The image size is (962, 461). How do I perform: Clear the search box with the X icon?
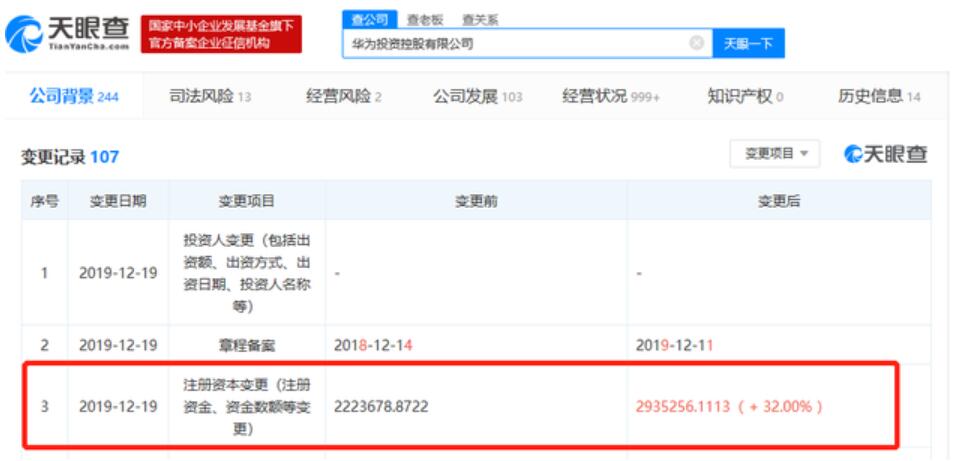(696, 43)
